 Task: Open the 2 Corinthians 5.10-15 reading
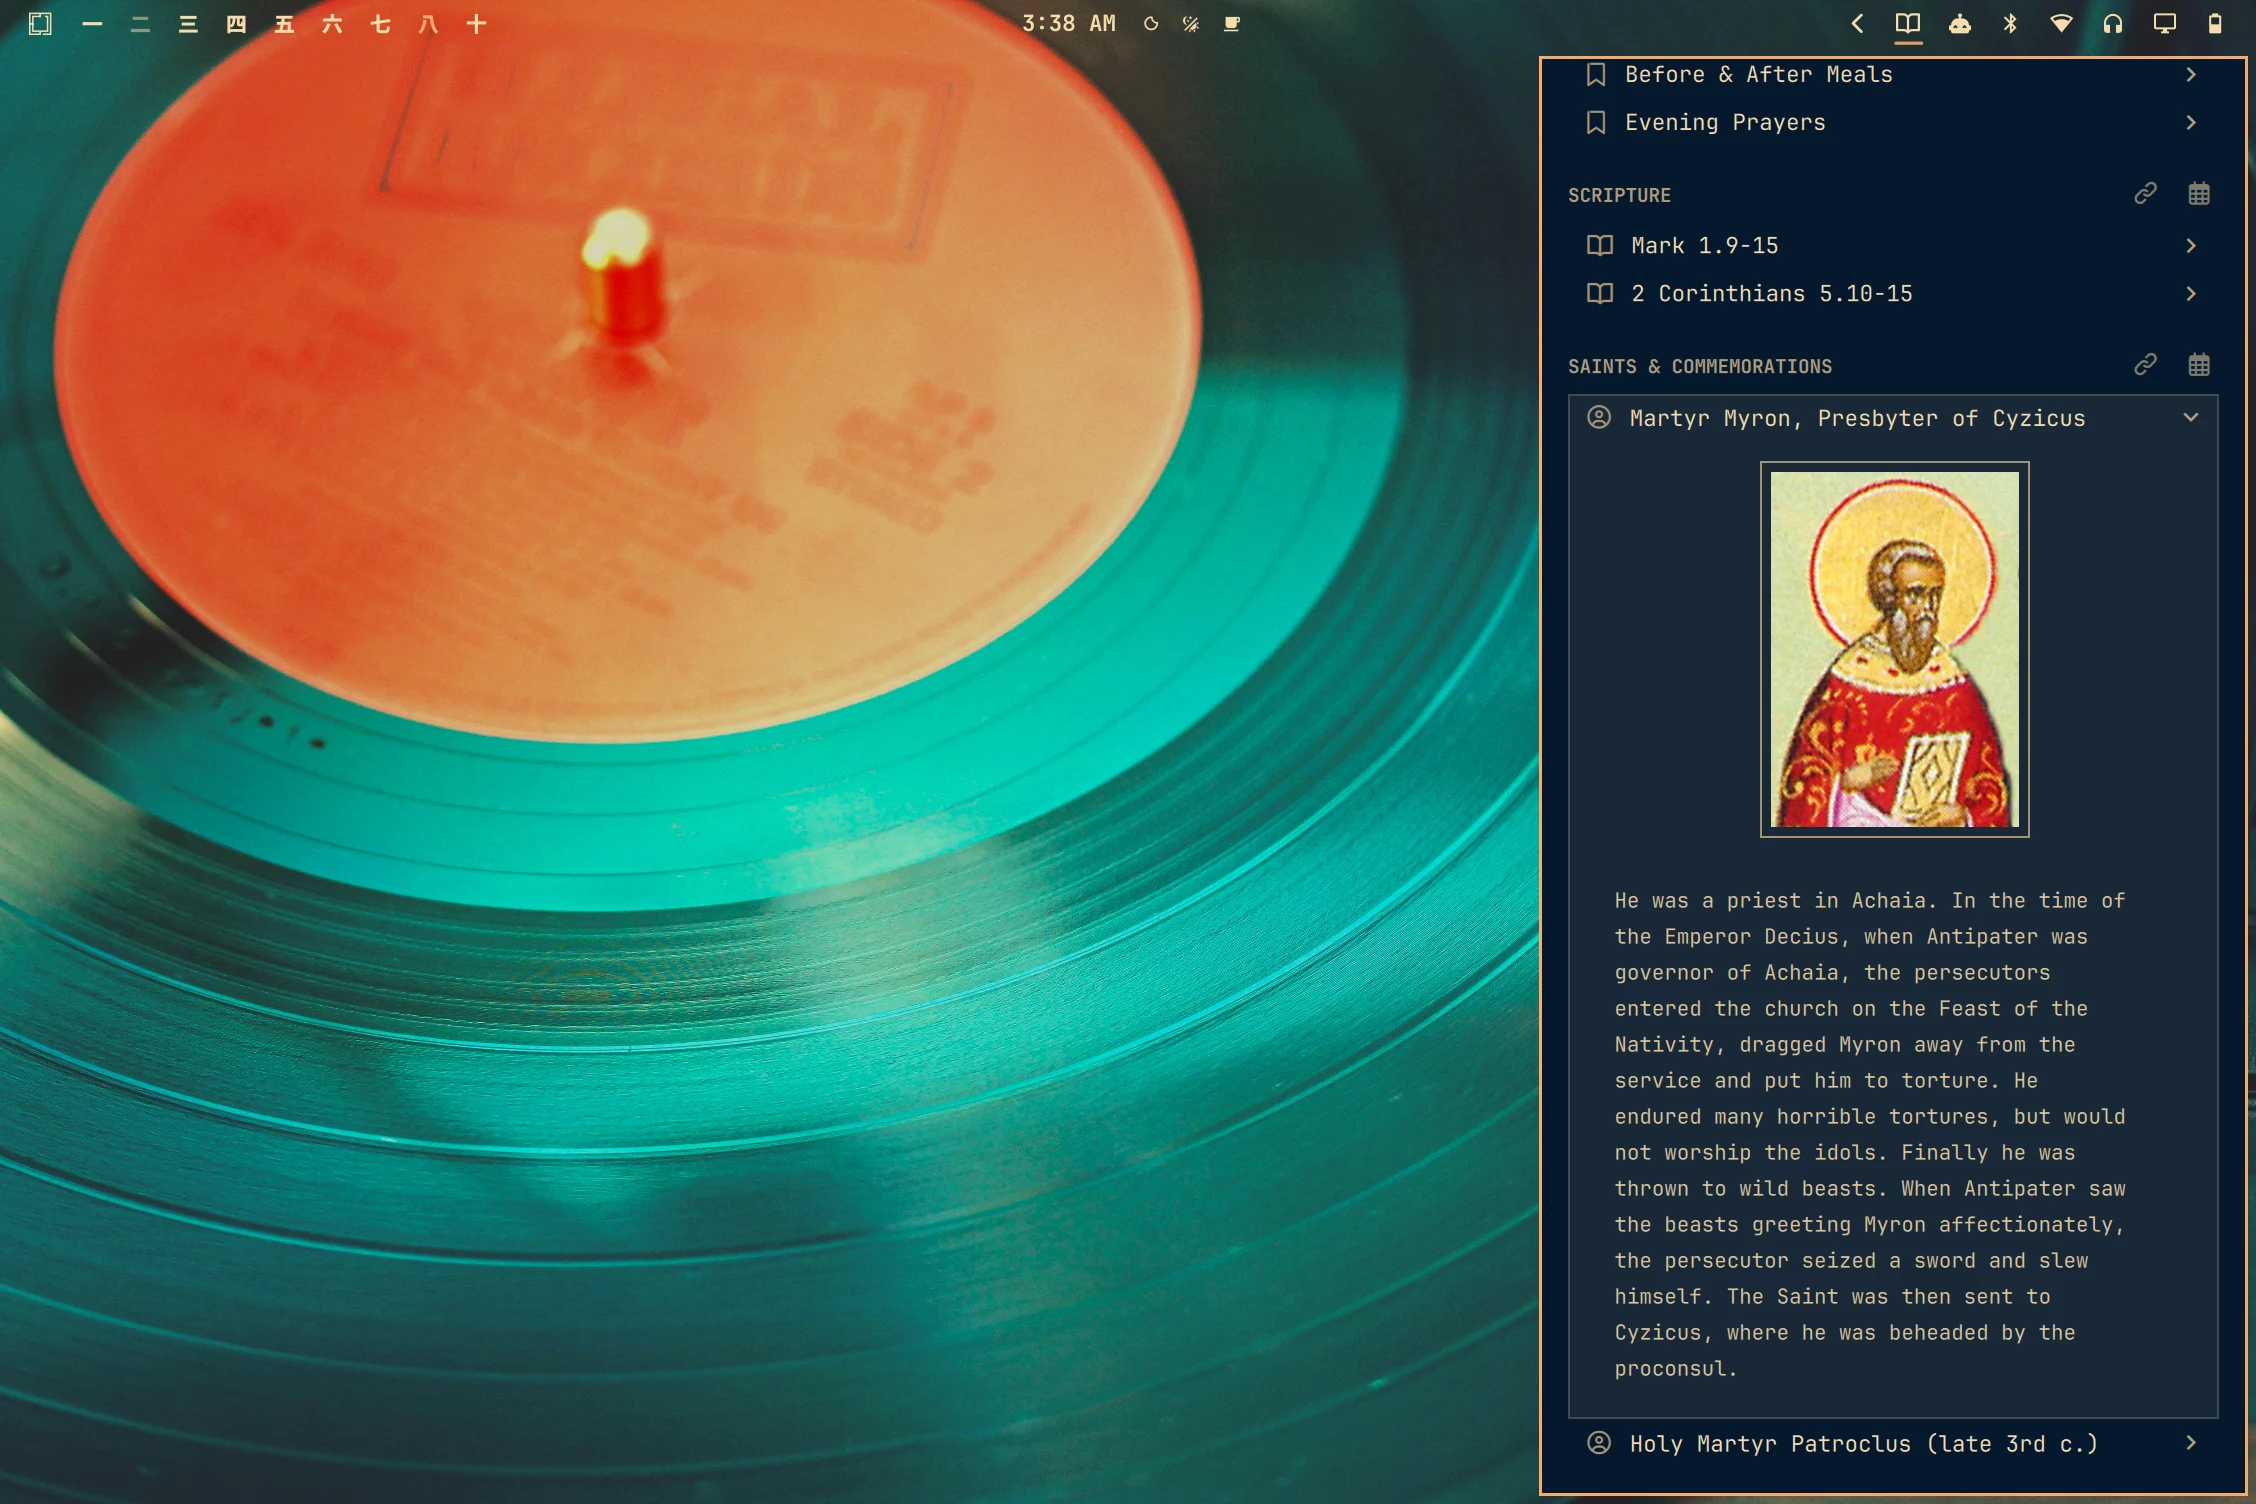tap(1893, 293)
